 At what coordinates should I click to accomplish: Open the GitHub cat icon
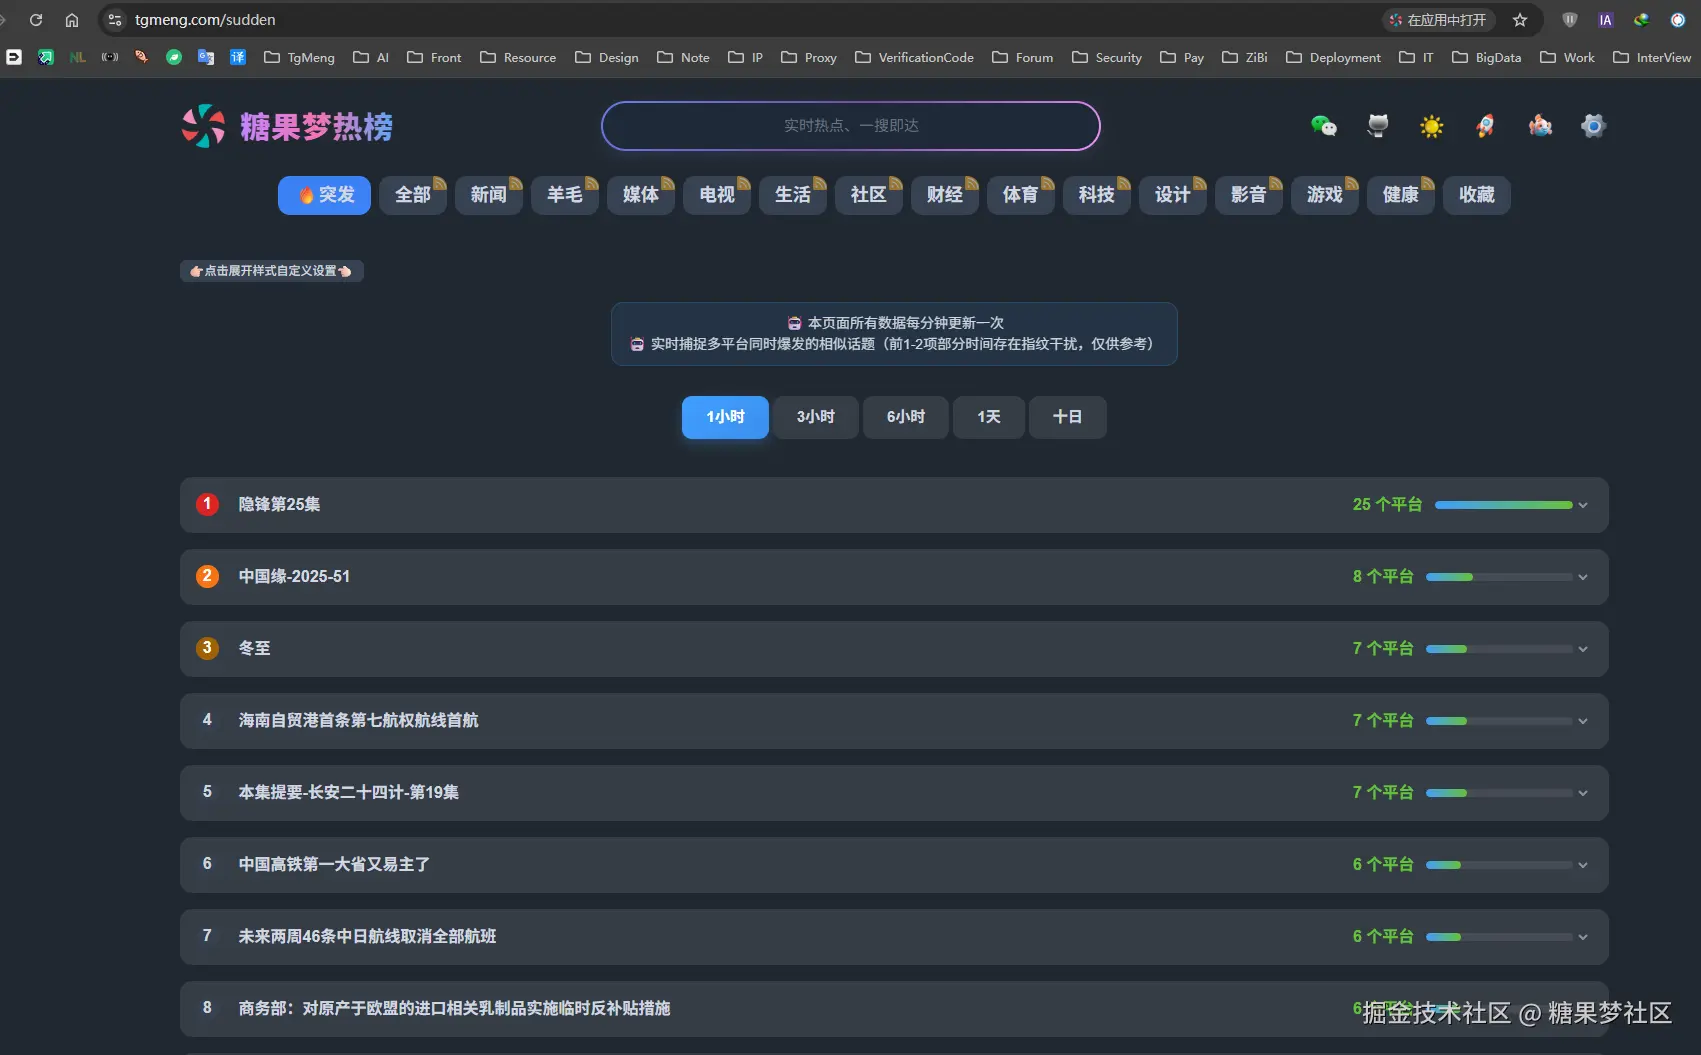1378,125
